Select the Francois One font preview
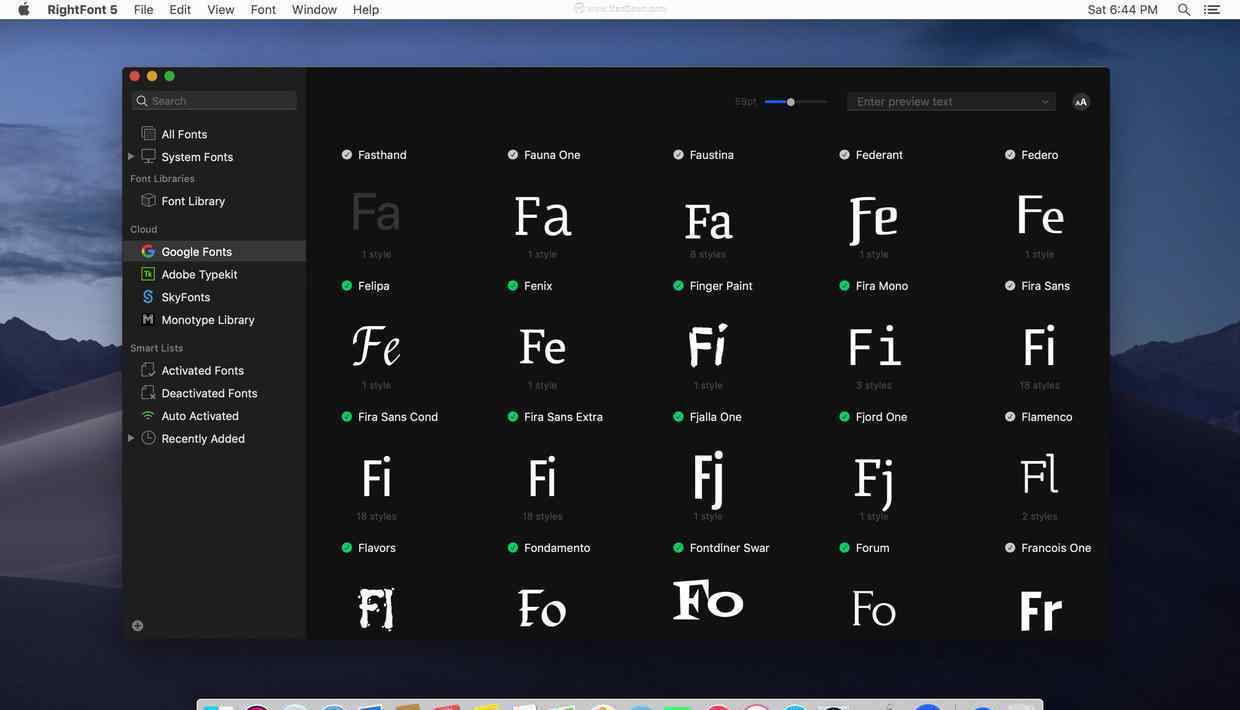Viewport: 1240px width, 710px height. [1041, 611]
